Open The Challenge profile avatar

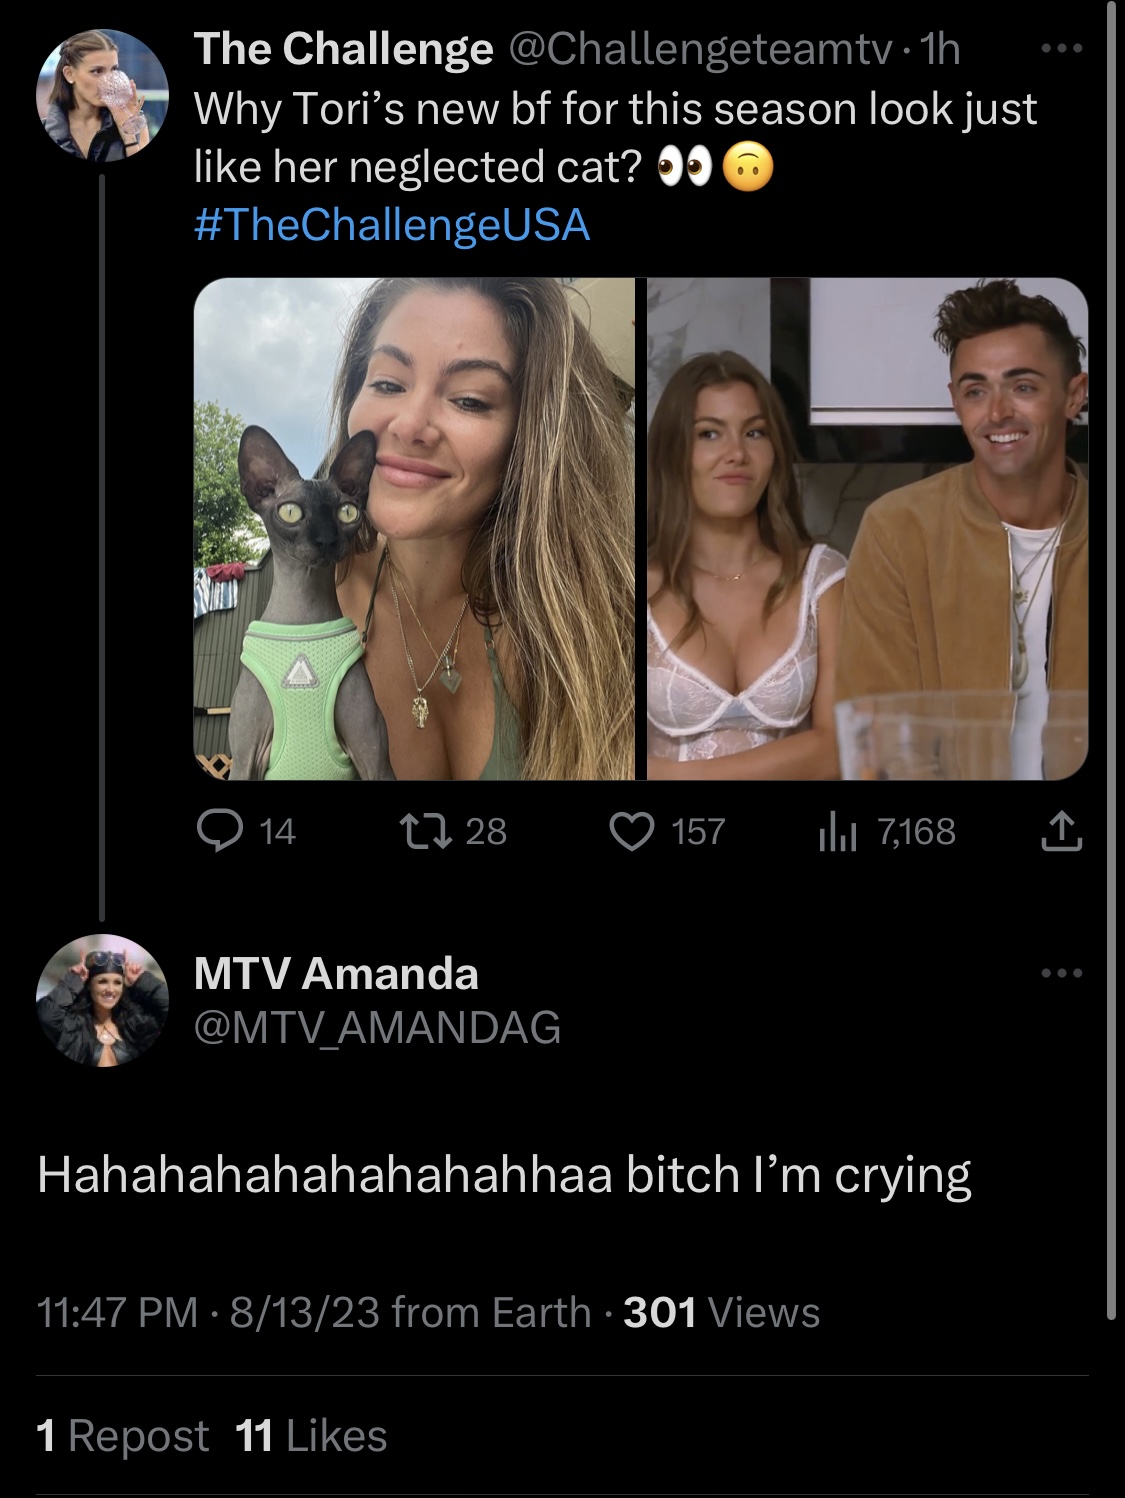102,96
